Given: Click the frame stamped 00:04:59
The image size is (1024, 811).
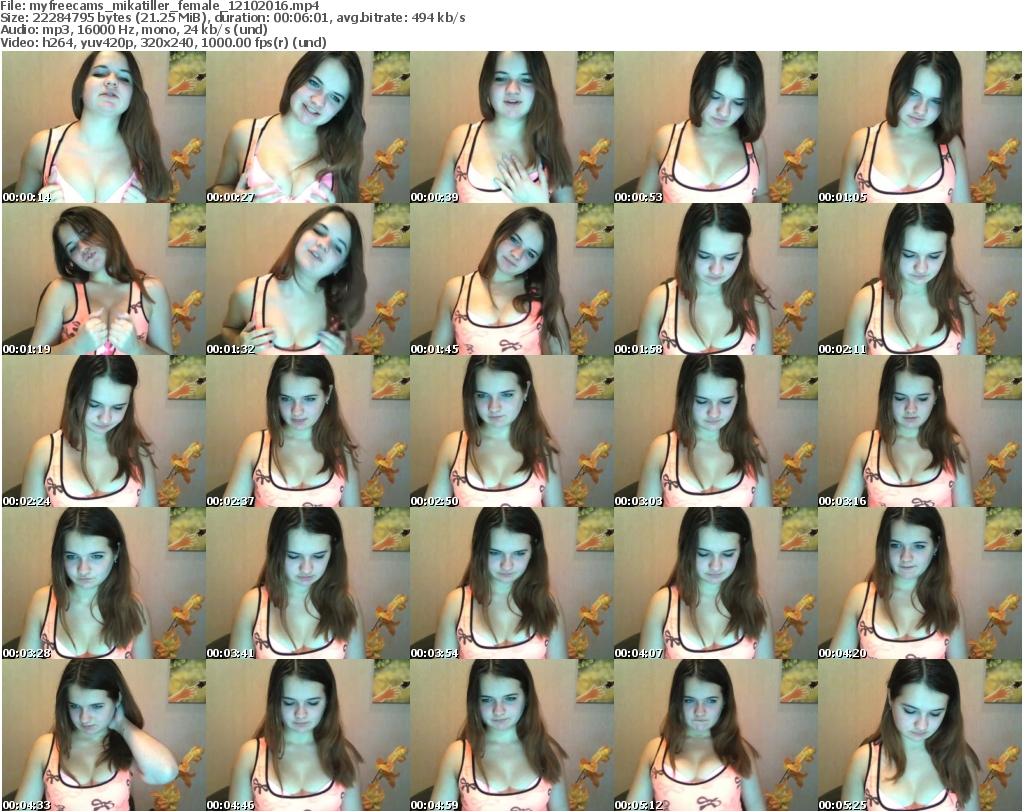Looking at the screenshot, I should (512, 735).
